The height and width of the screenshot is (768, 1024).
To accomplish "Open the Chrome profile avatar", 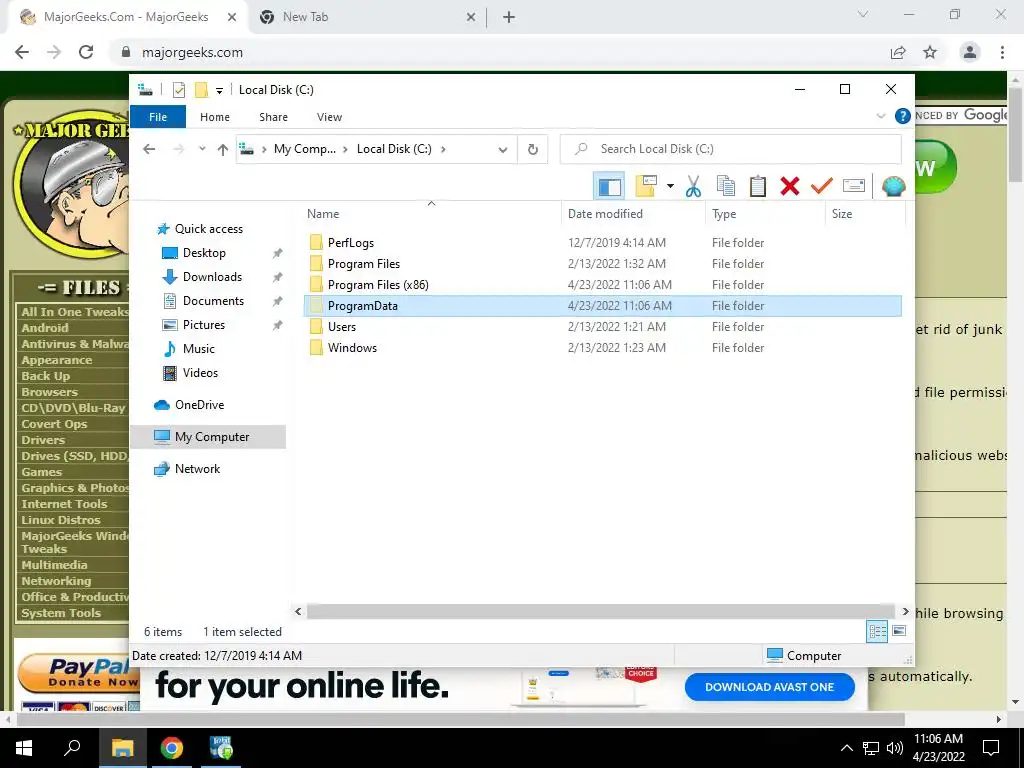I will click(x=970, y=52).
